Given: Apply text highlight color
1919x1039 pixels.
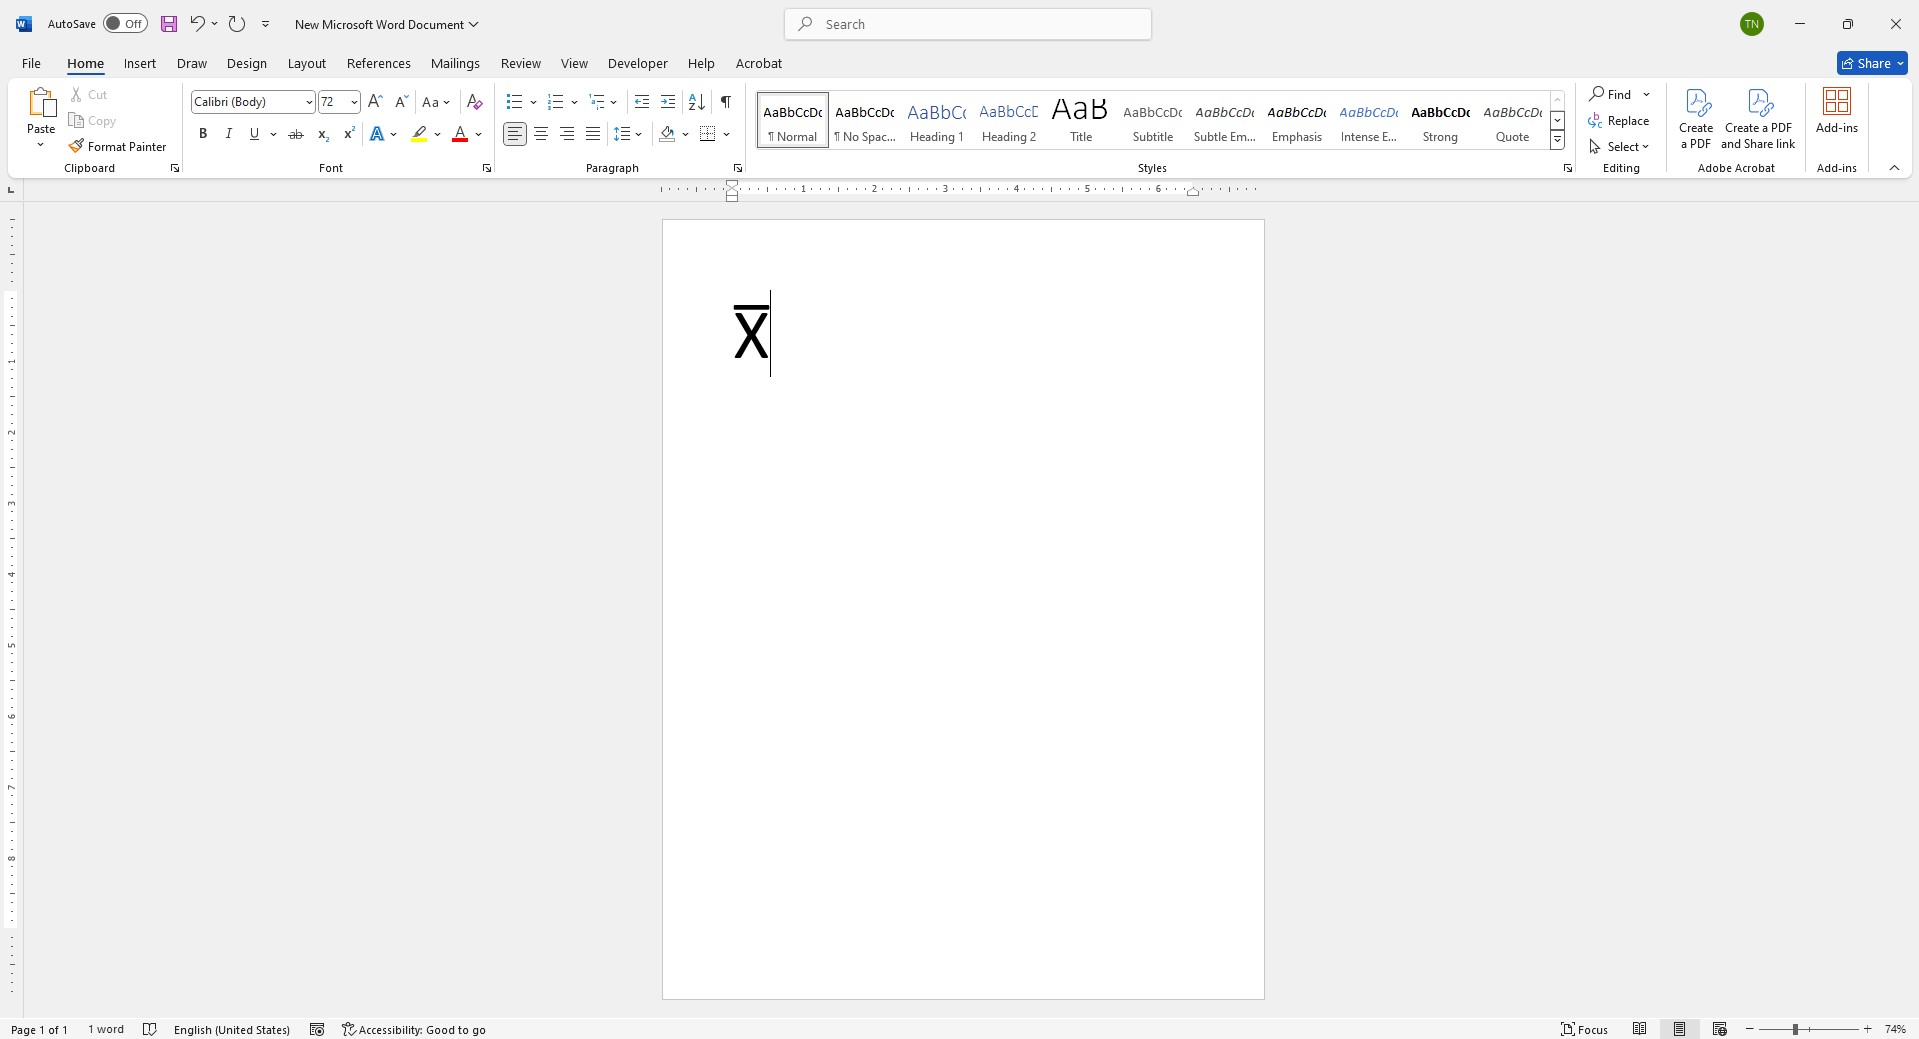Looking at the screenshot, I should [x=419, y=134].
